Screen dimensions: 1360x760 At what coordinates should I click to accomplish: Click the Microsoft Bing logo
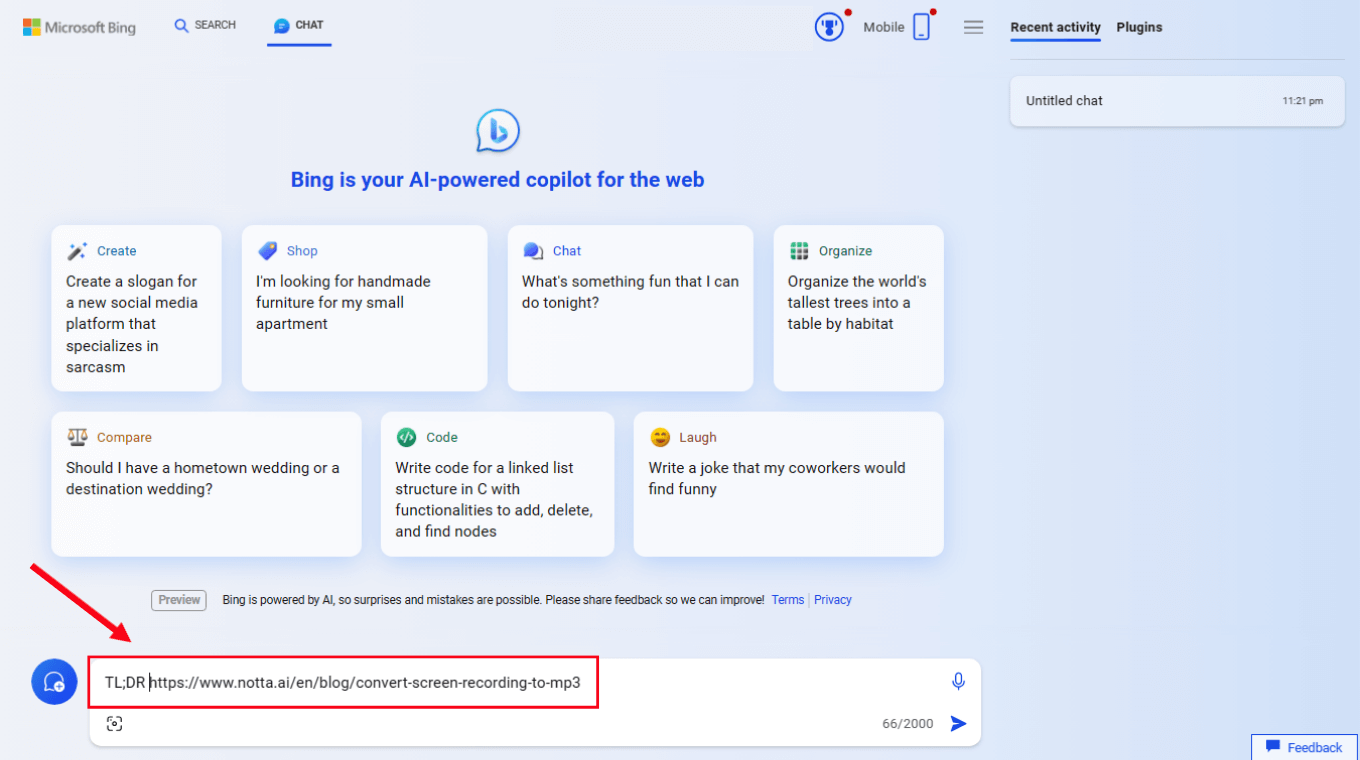click(x=79, y=27)
